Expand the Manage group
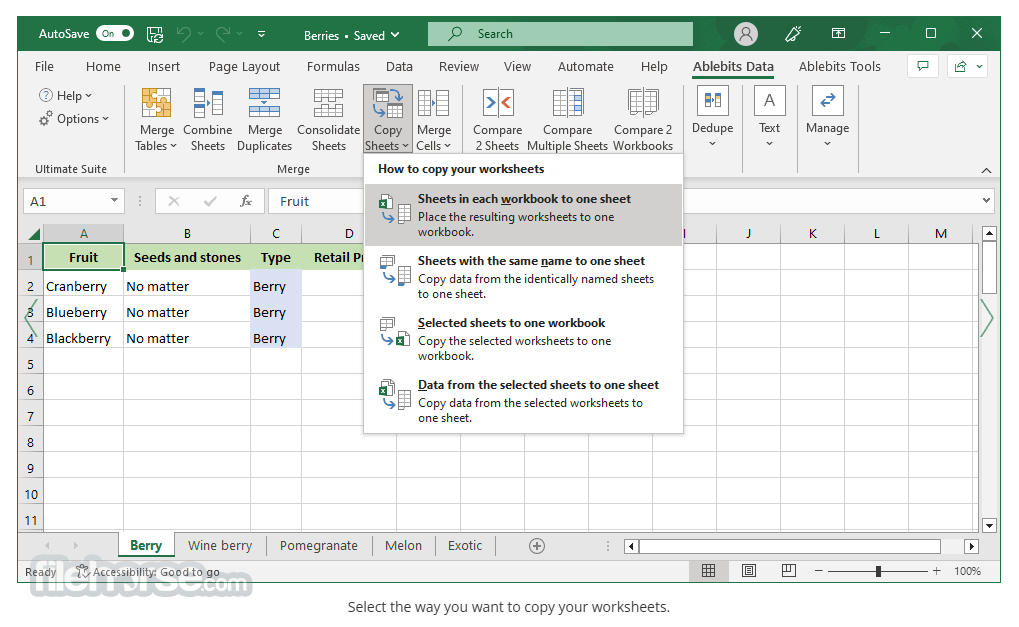This screenshot has width=1019, height=627. click(x=827, y=118)
